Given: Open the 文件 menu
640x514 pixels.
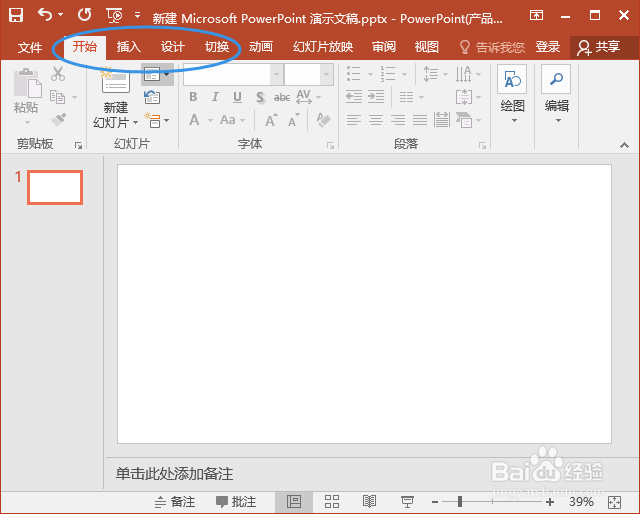Looking at the screenshot, I should (x=30, y=47).
